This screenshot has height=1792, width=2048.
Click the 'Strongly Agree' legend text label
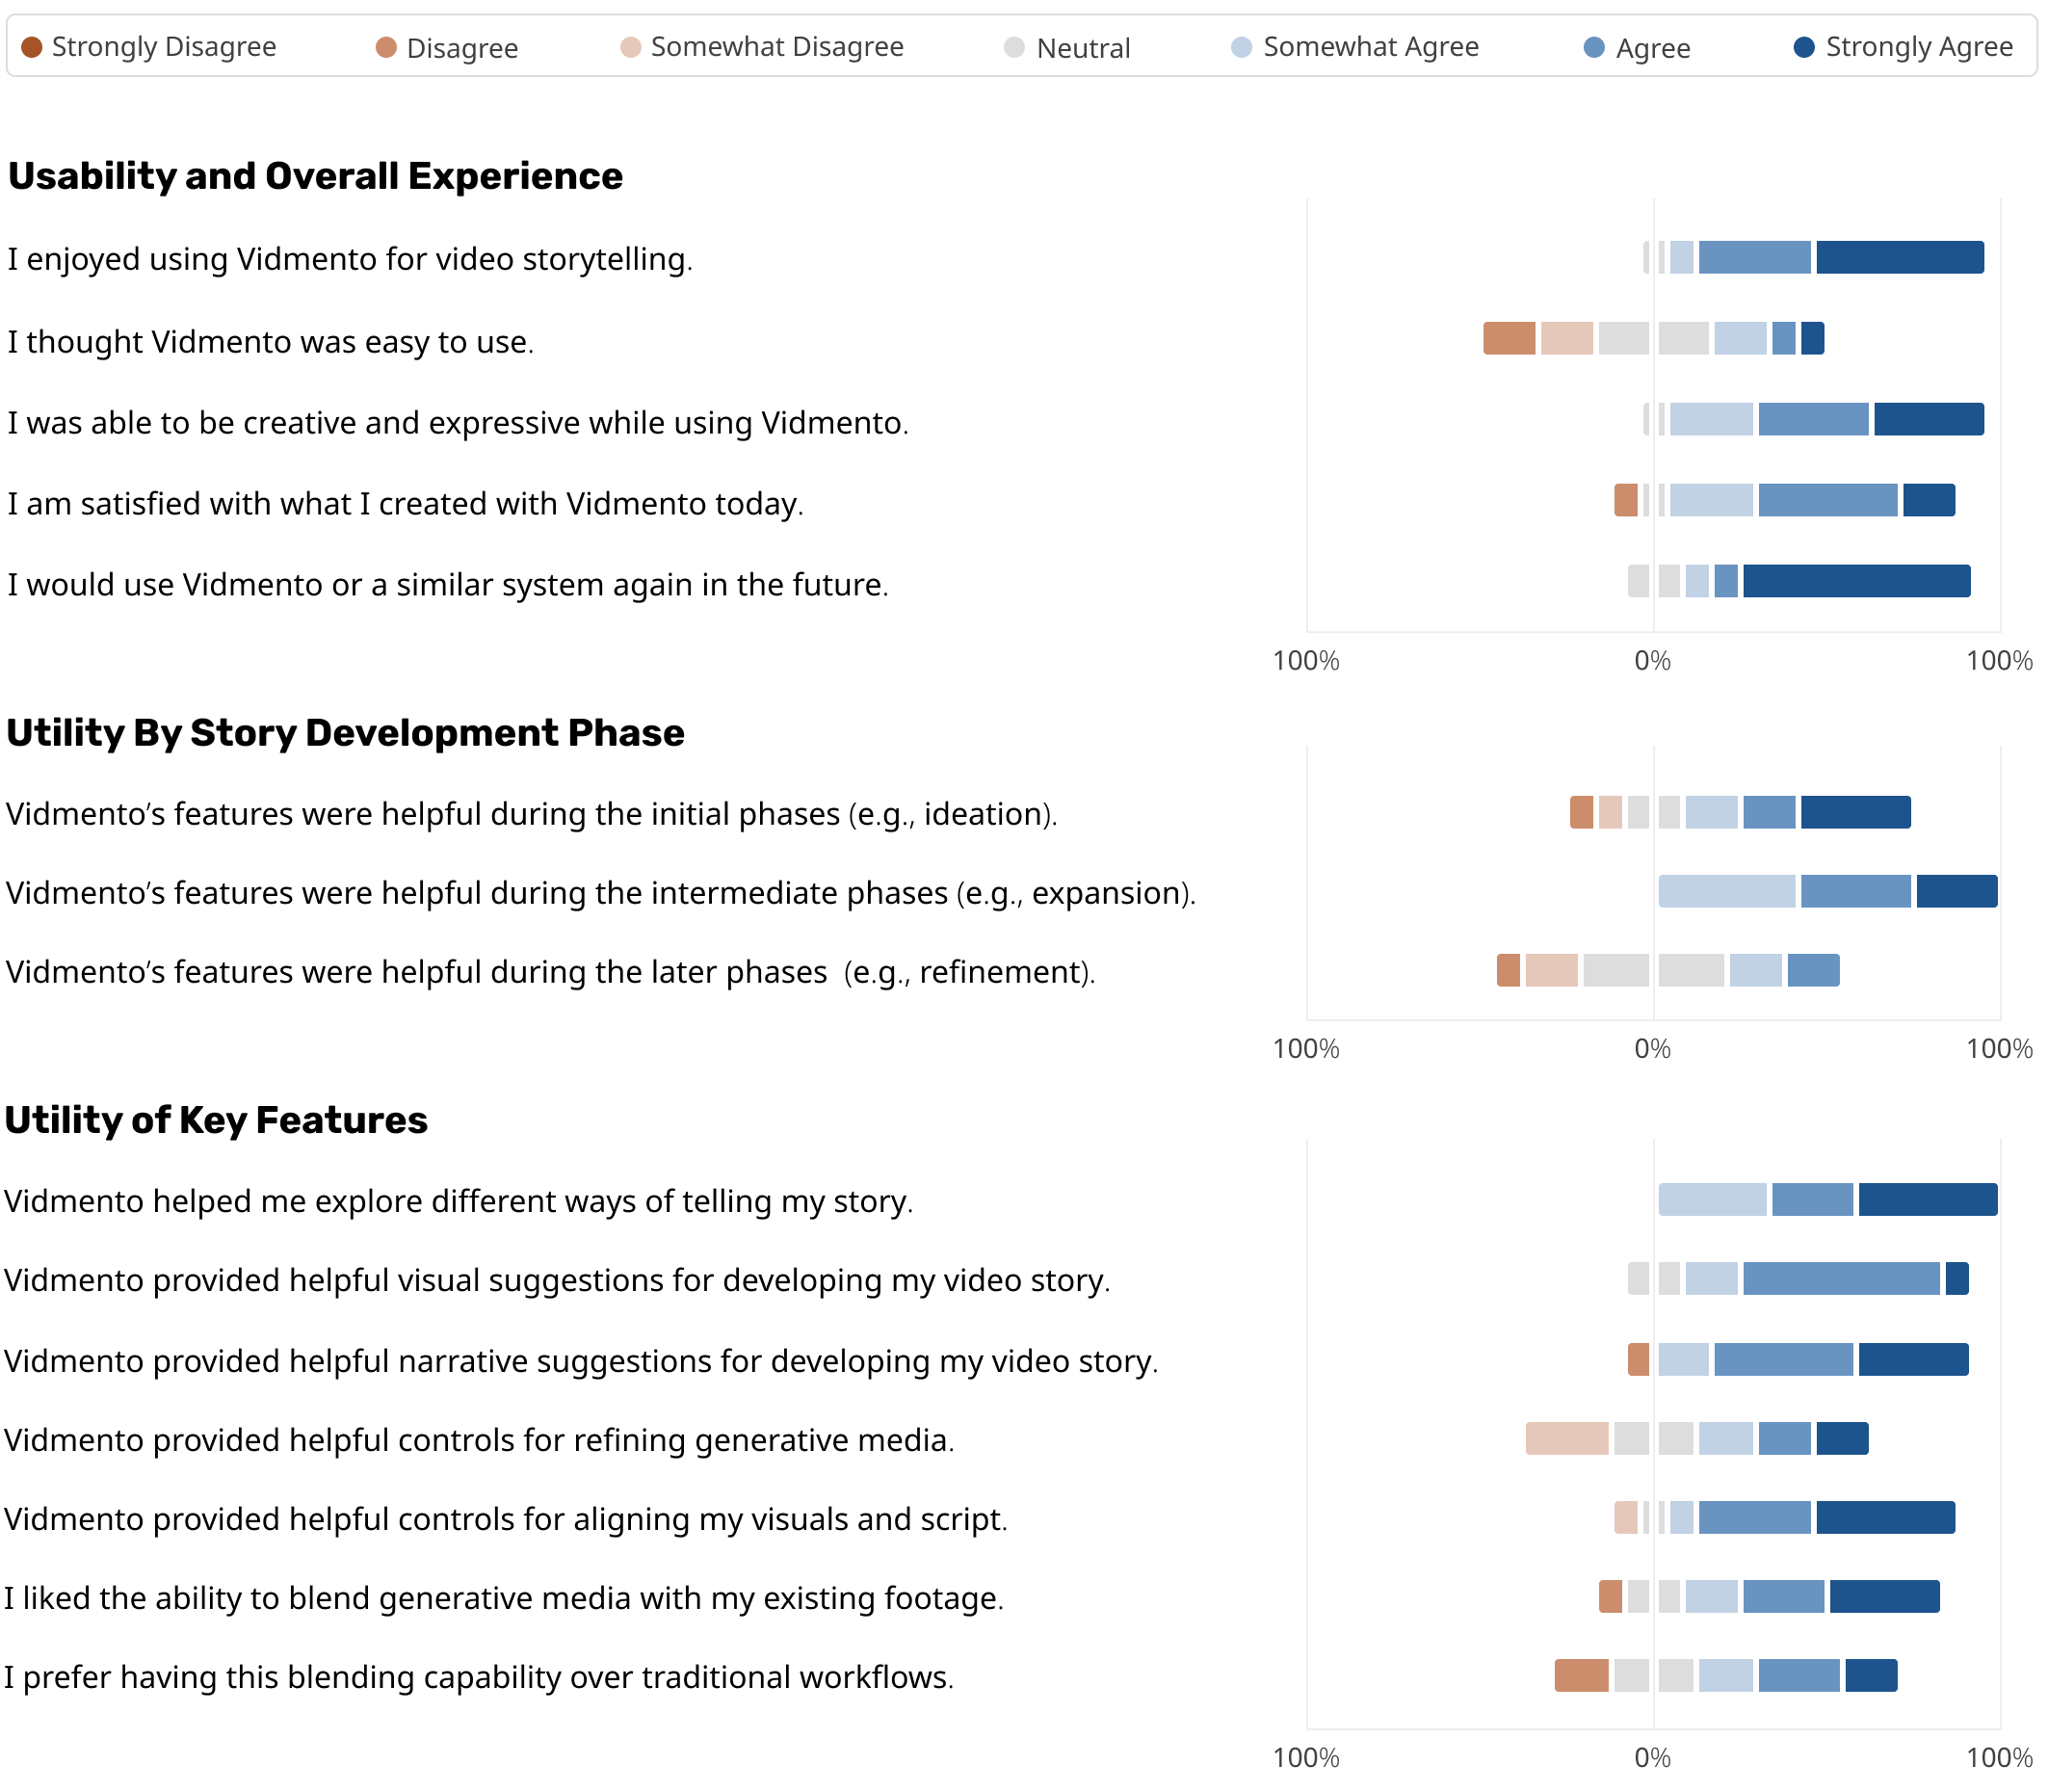[x=1919, y=47]
